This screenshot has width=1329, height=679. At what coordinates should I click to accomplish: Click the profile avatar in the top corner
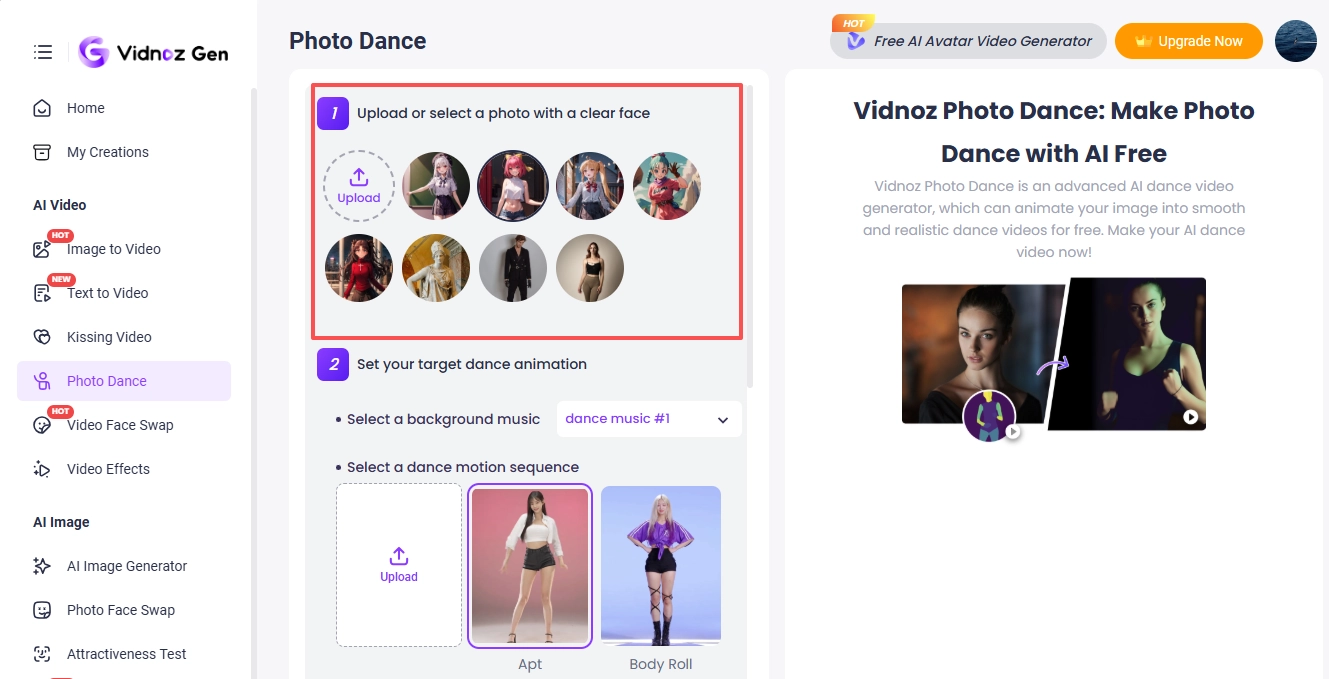[x=1296, y=41]
